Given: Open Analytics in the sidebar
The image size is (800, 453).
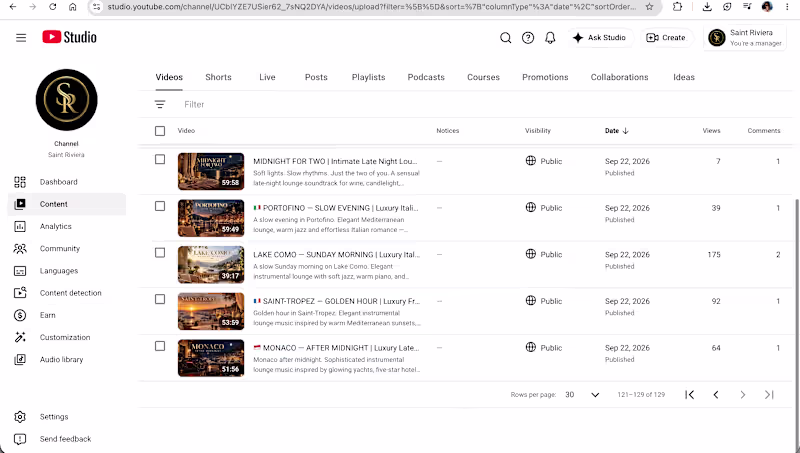Looking at the screenshot, I should click(x=66, y=226).
